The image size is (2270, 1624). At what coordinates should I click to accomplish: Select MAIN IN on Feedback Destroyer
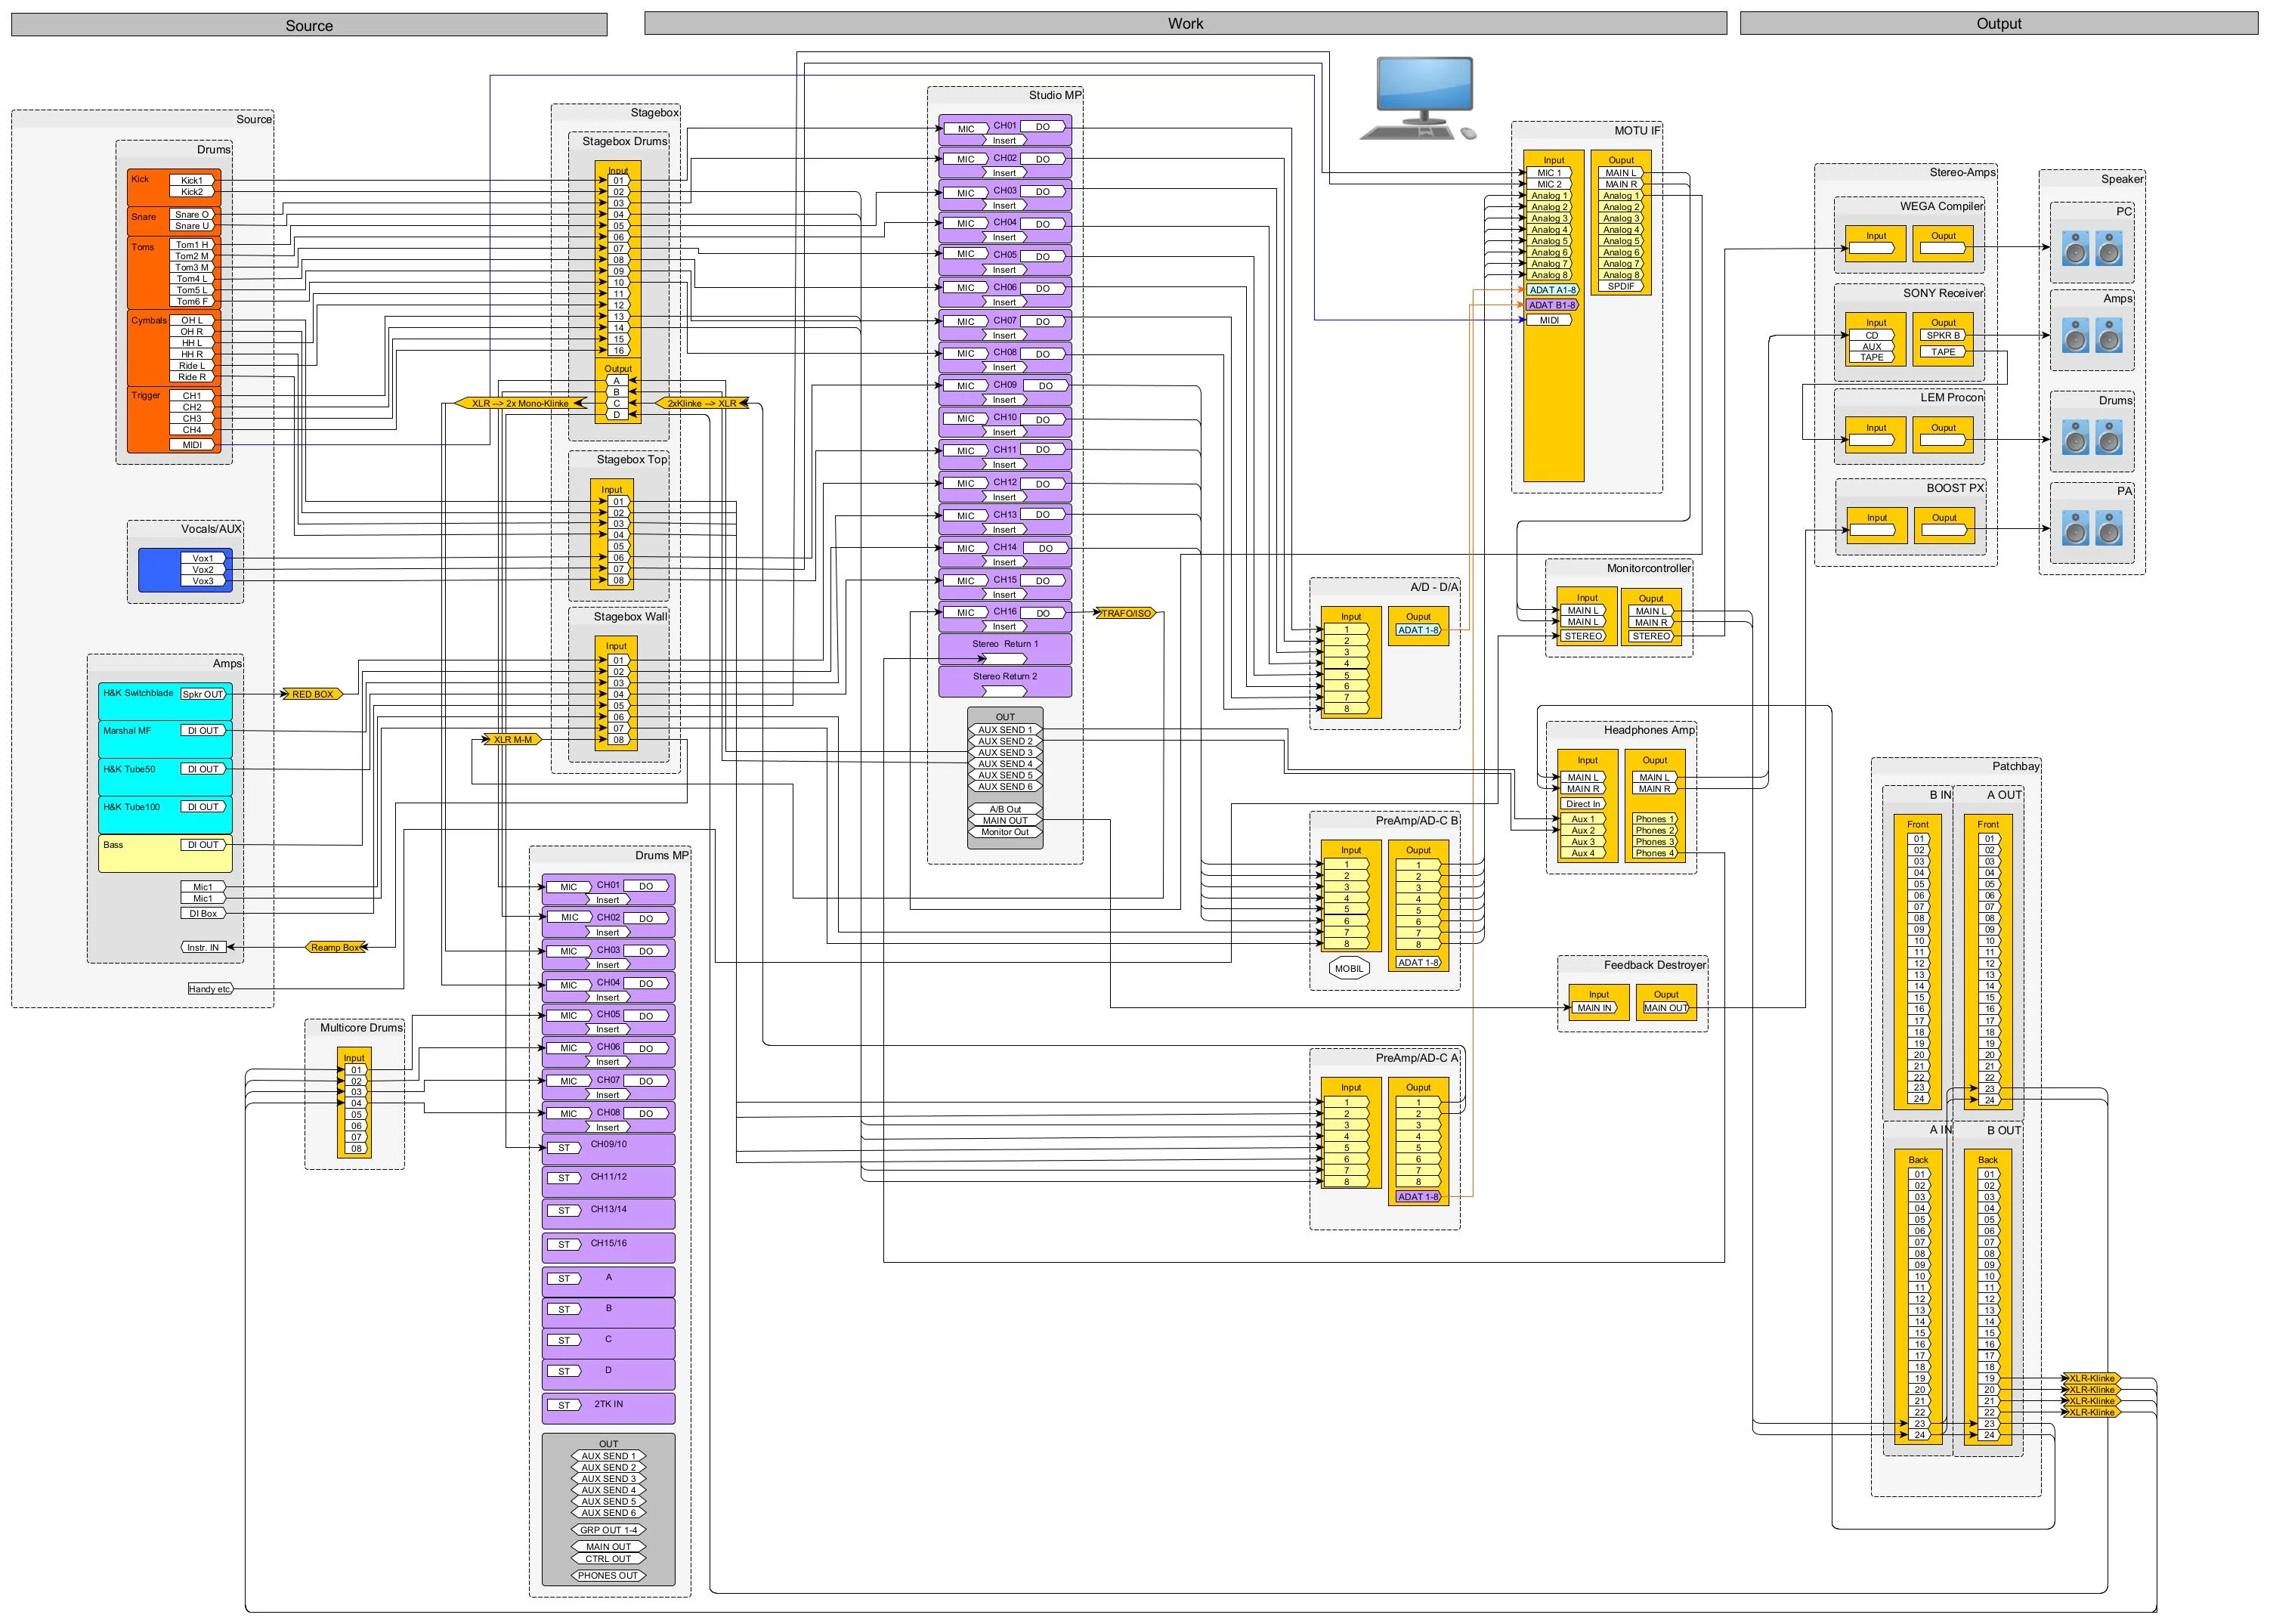click(1594, 1008)
